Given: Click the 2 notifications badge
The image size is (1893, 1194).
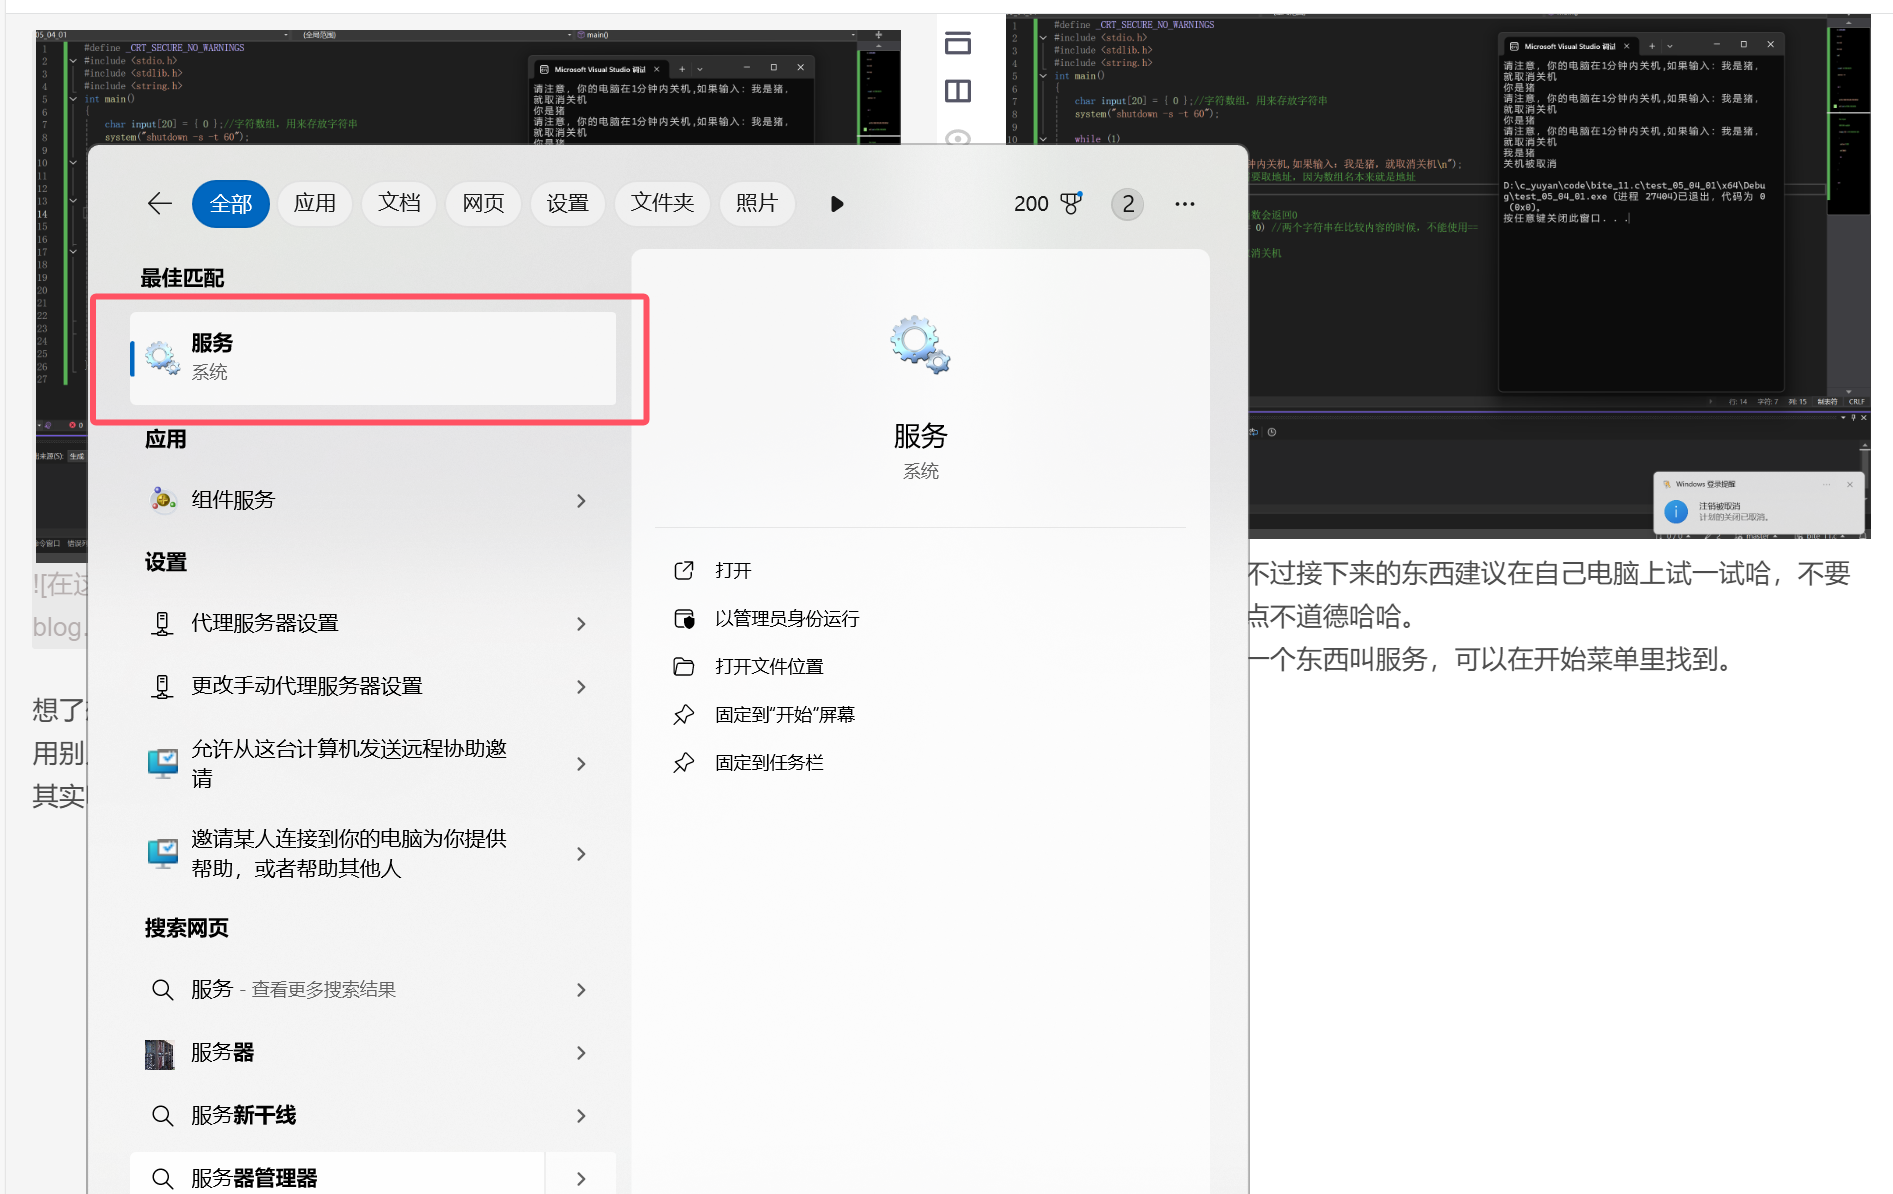Looking at the screenshot, I should (x=1127, y=203).
